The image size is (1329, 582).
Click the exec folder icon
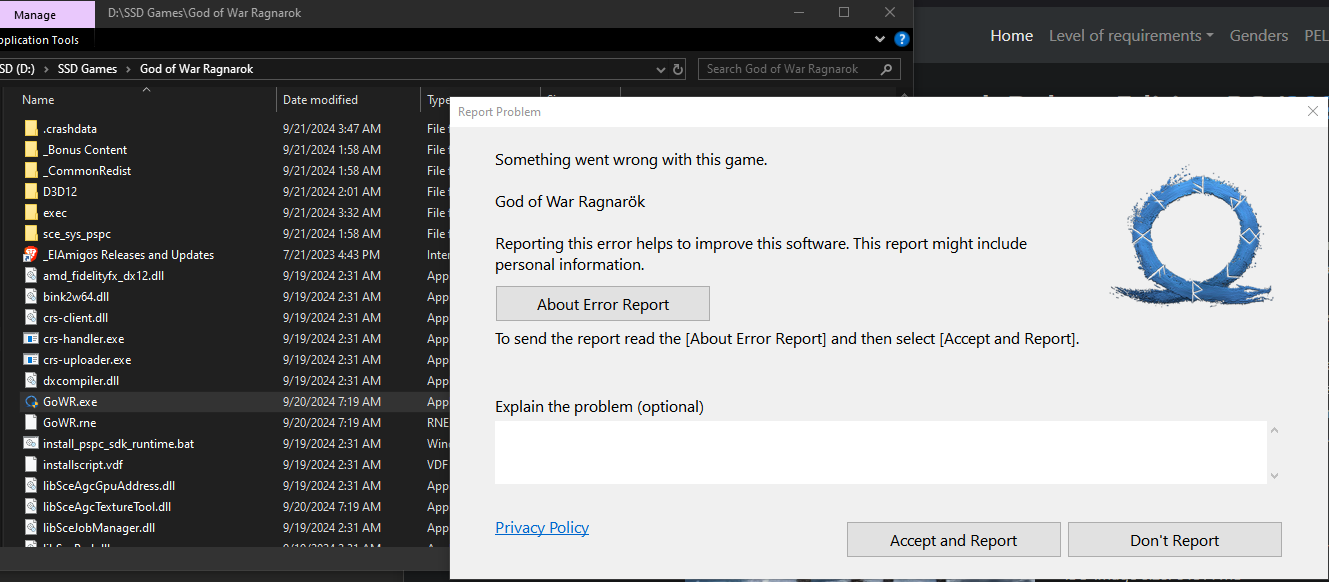tap(30, 213)
